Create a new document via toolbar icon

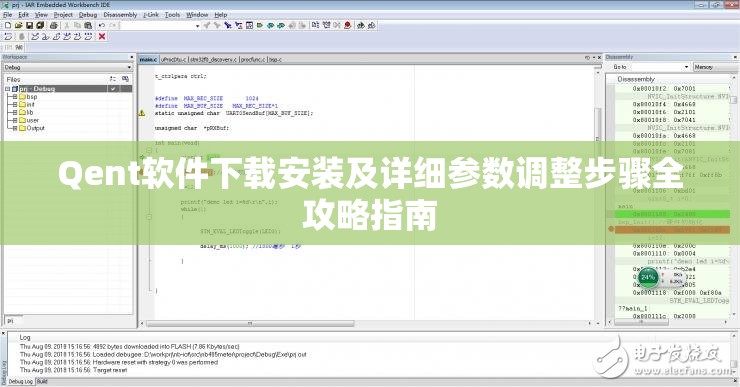[x=8, y=25]
